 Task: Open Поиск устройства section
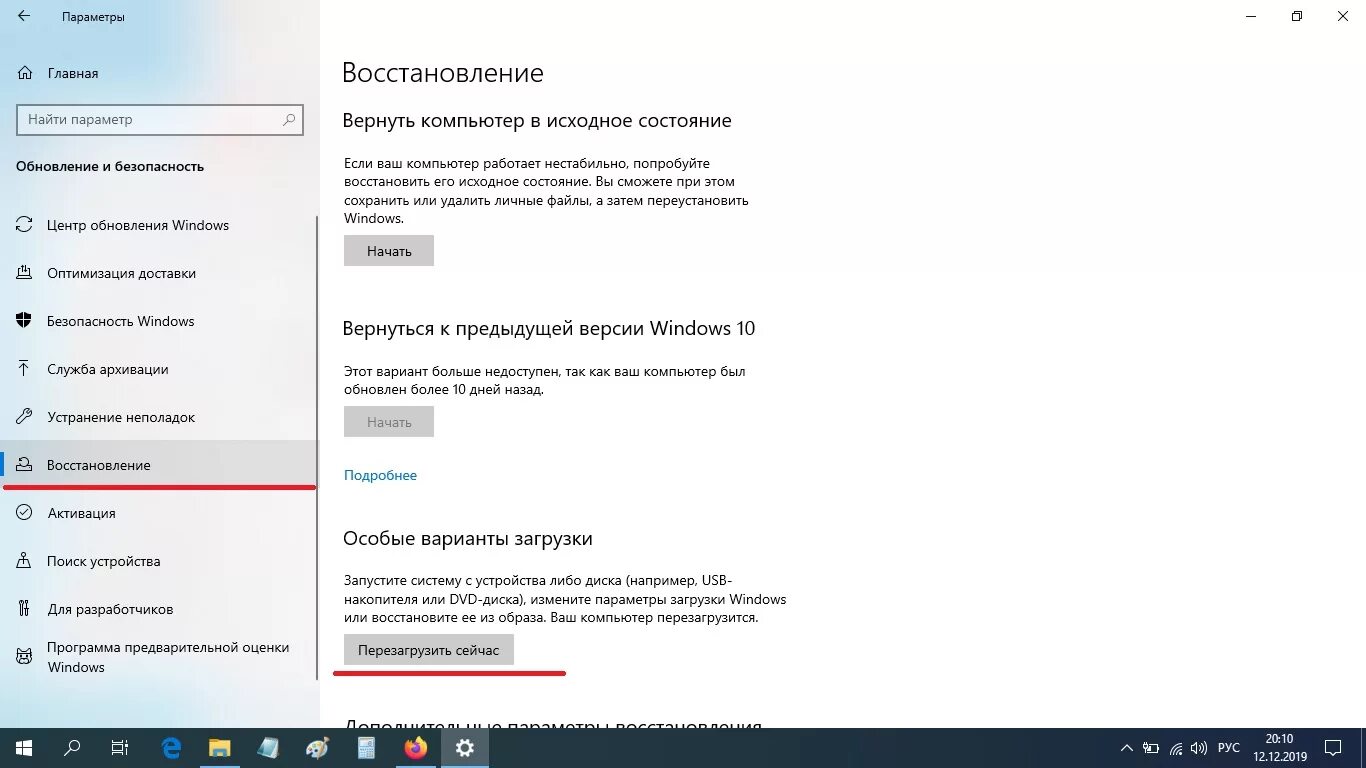click(x=160, y=561)
